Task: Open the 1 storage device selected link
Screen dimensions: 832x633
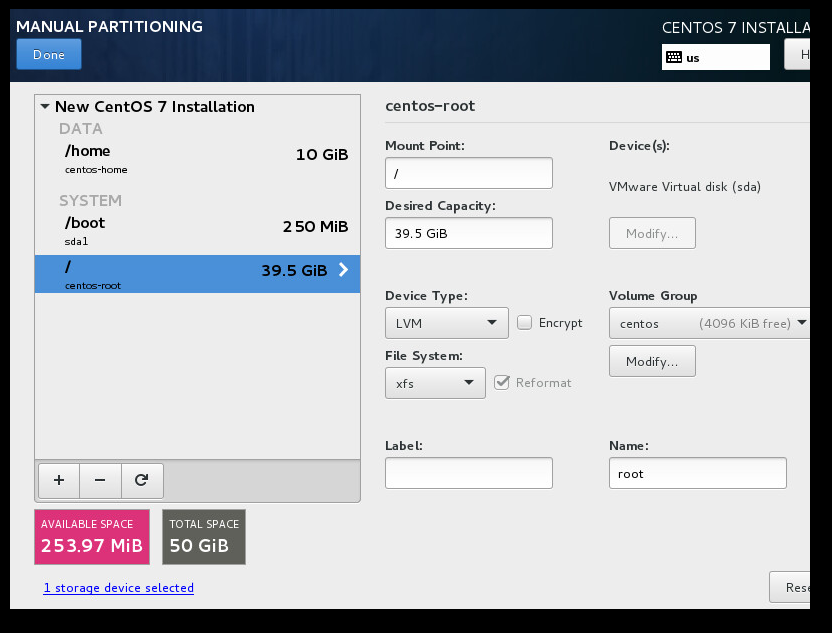Action: coord(118,588)
